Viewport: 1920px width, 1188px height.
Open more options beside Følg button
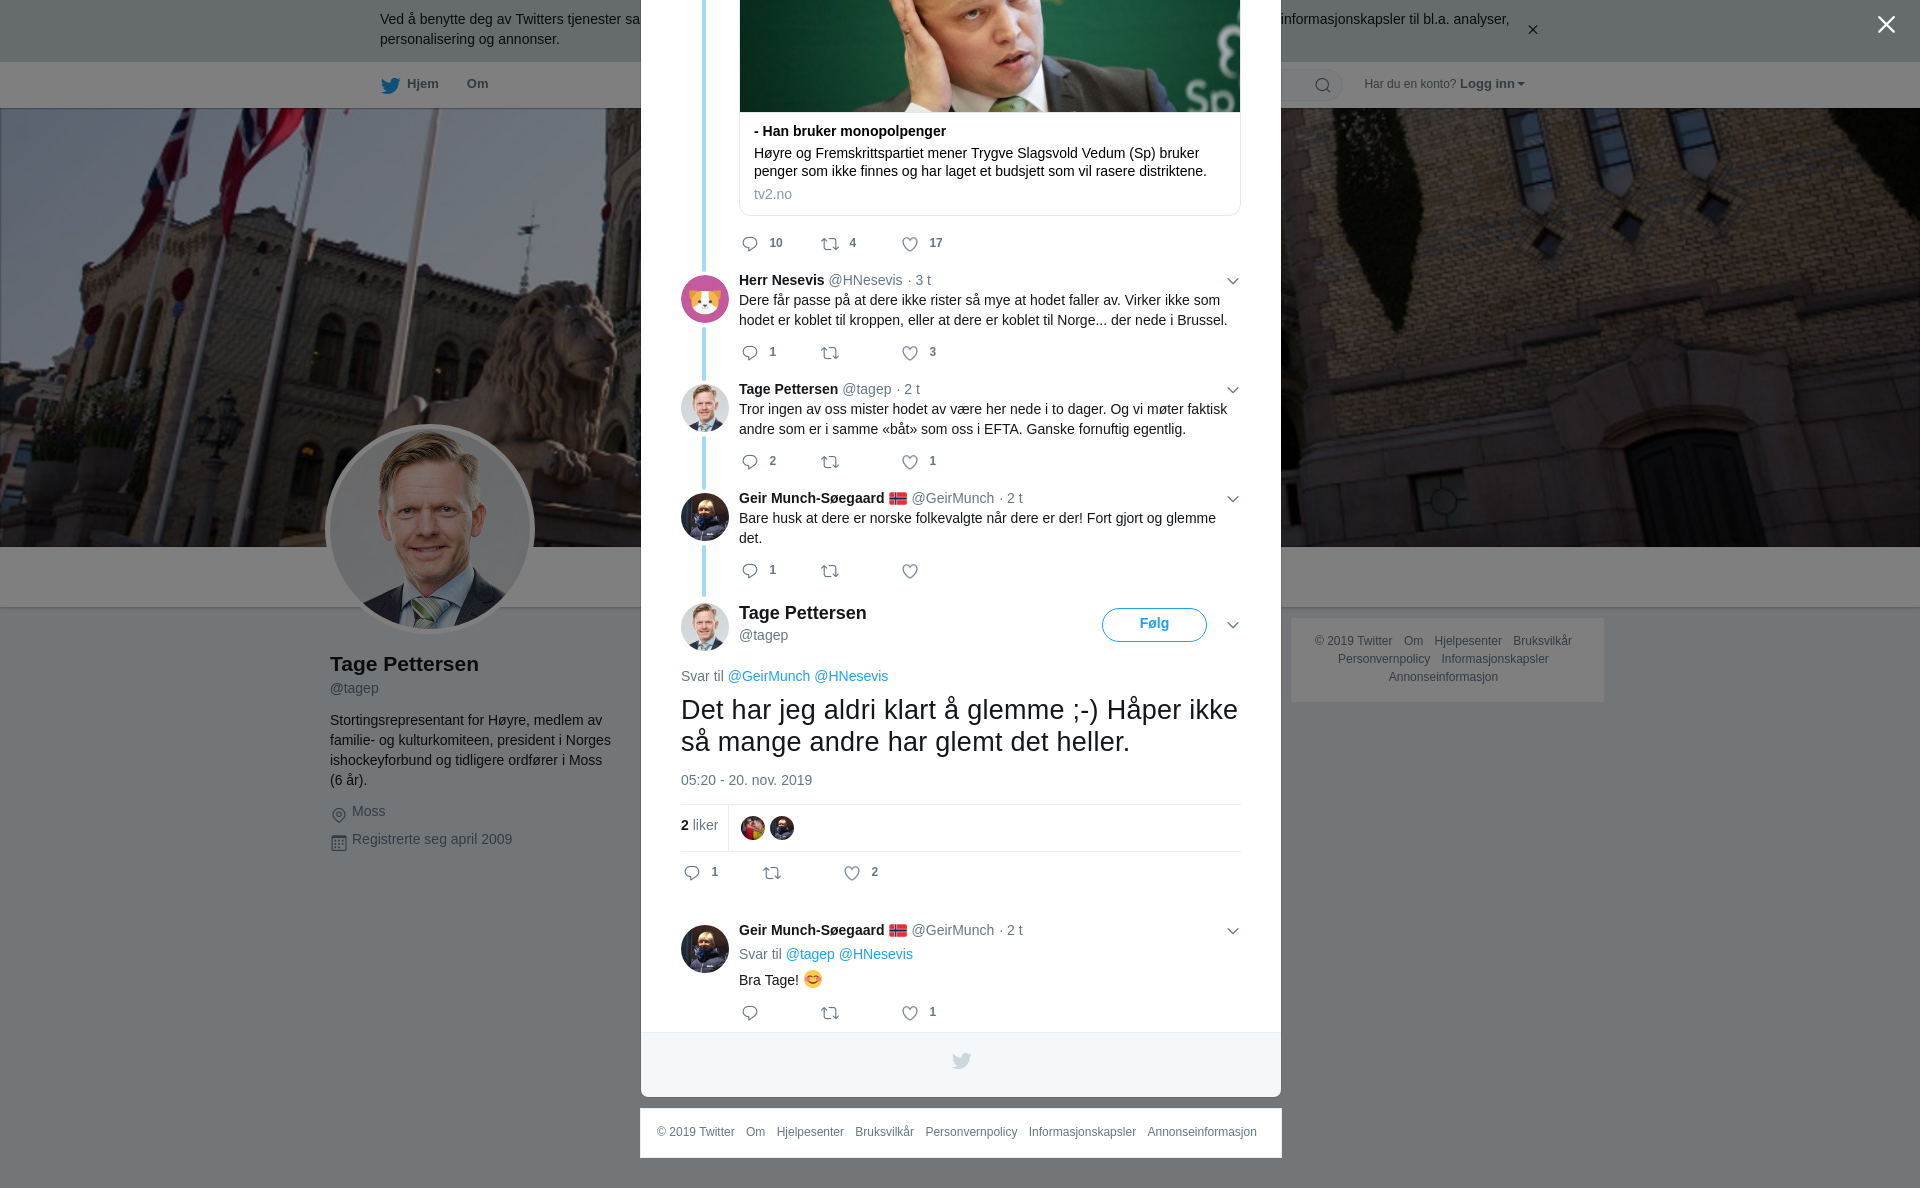point(1233,625)
